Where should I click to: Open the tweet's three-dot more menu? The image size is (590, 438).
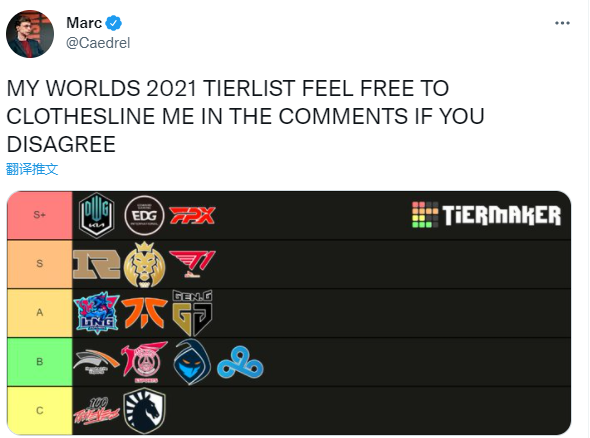562,23
